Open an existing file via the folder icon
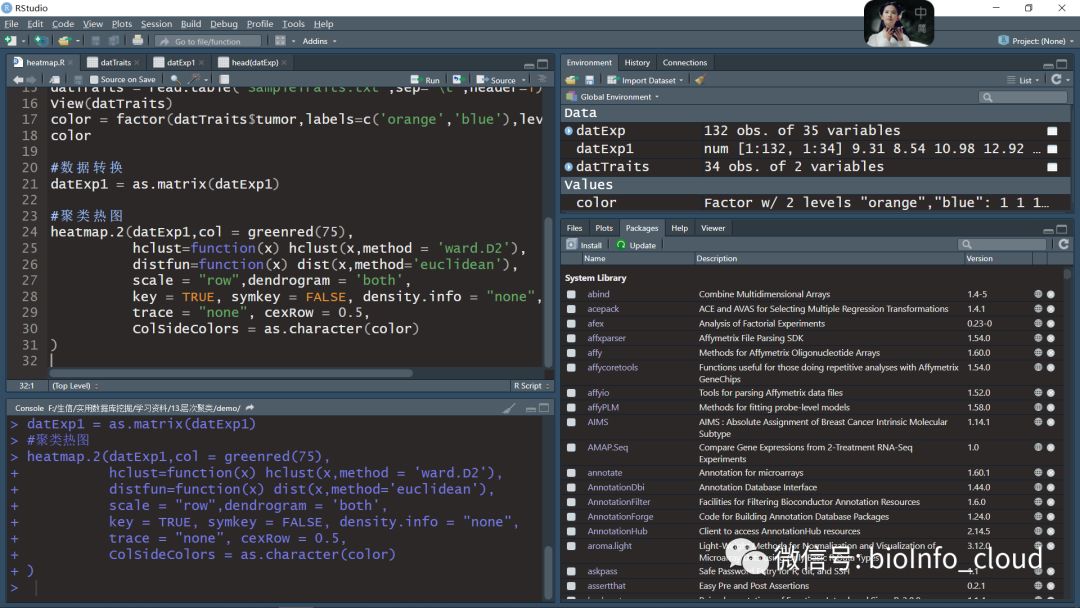Screen dimensions: 1080x608 65,41
